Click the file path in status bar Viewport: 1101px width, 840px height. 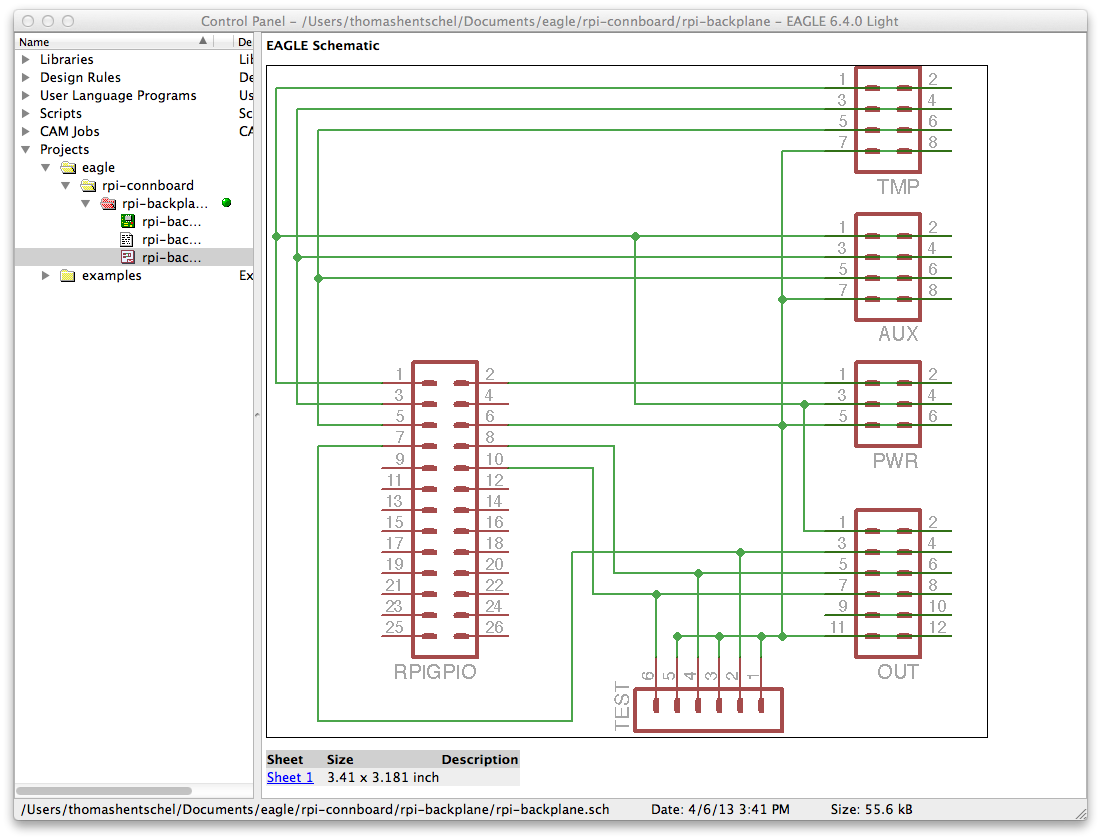315,809
